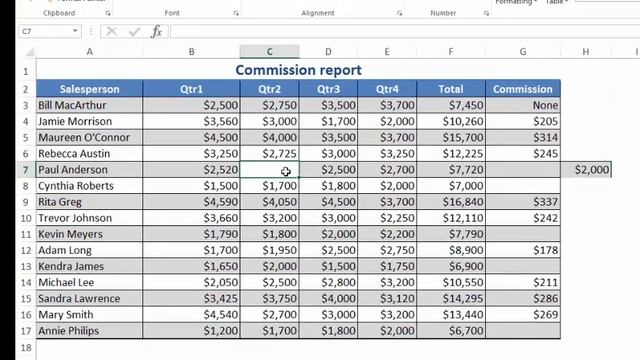Select the Trevor Johnson name cell

tap(89, 218)
